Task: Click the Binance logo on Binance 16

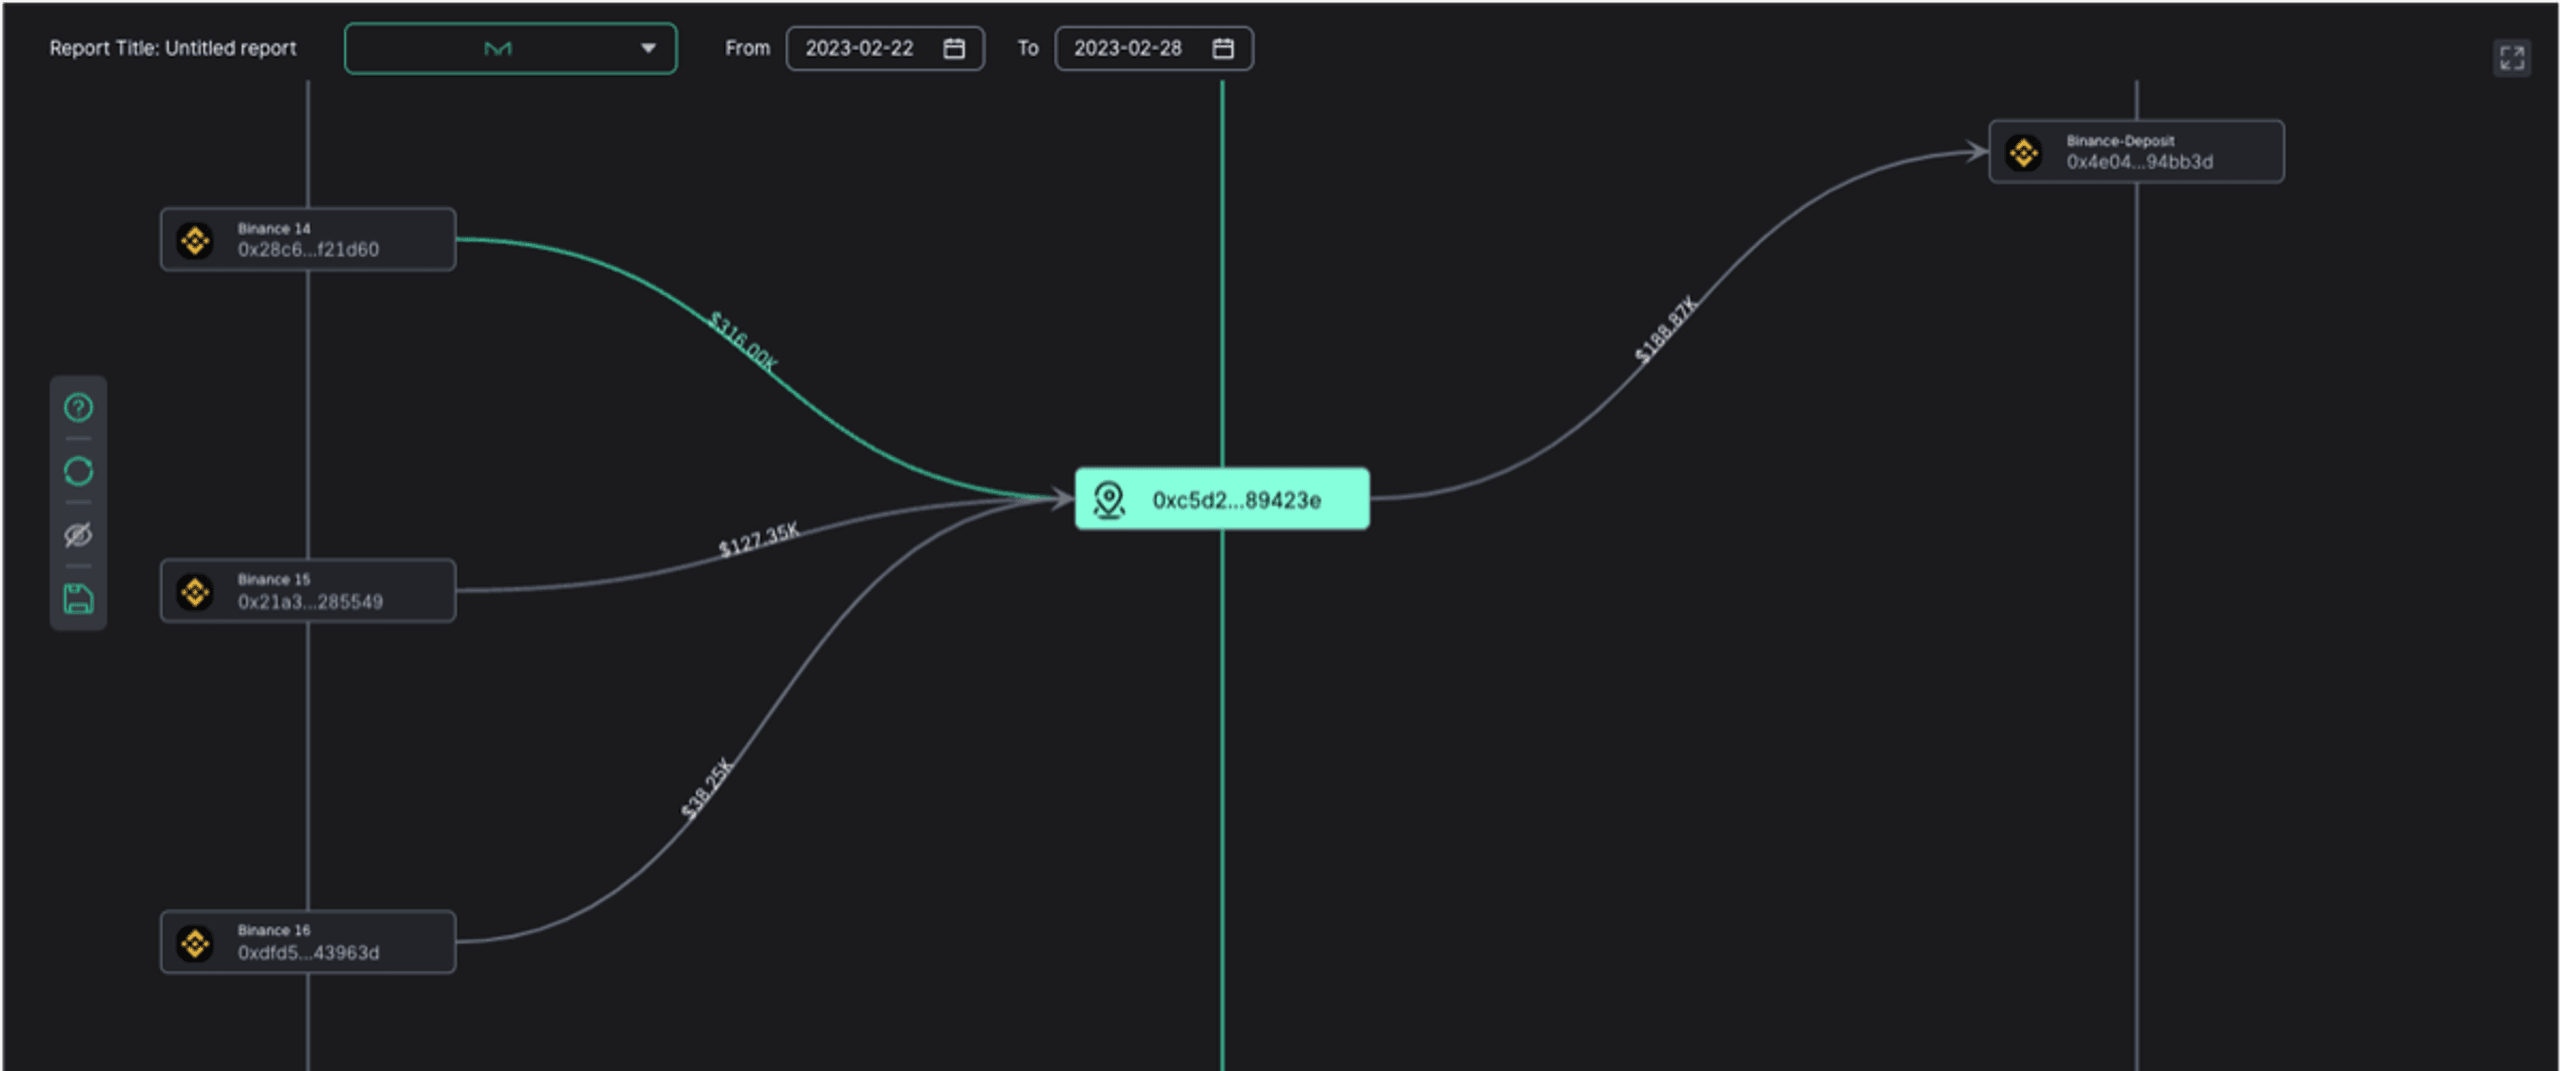Action: 195,943
